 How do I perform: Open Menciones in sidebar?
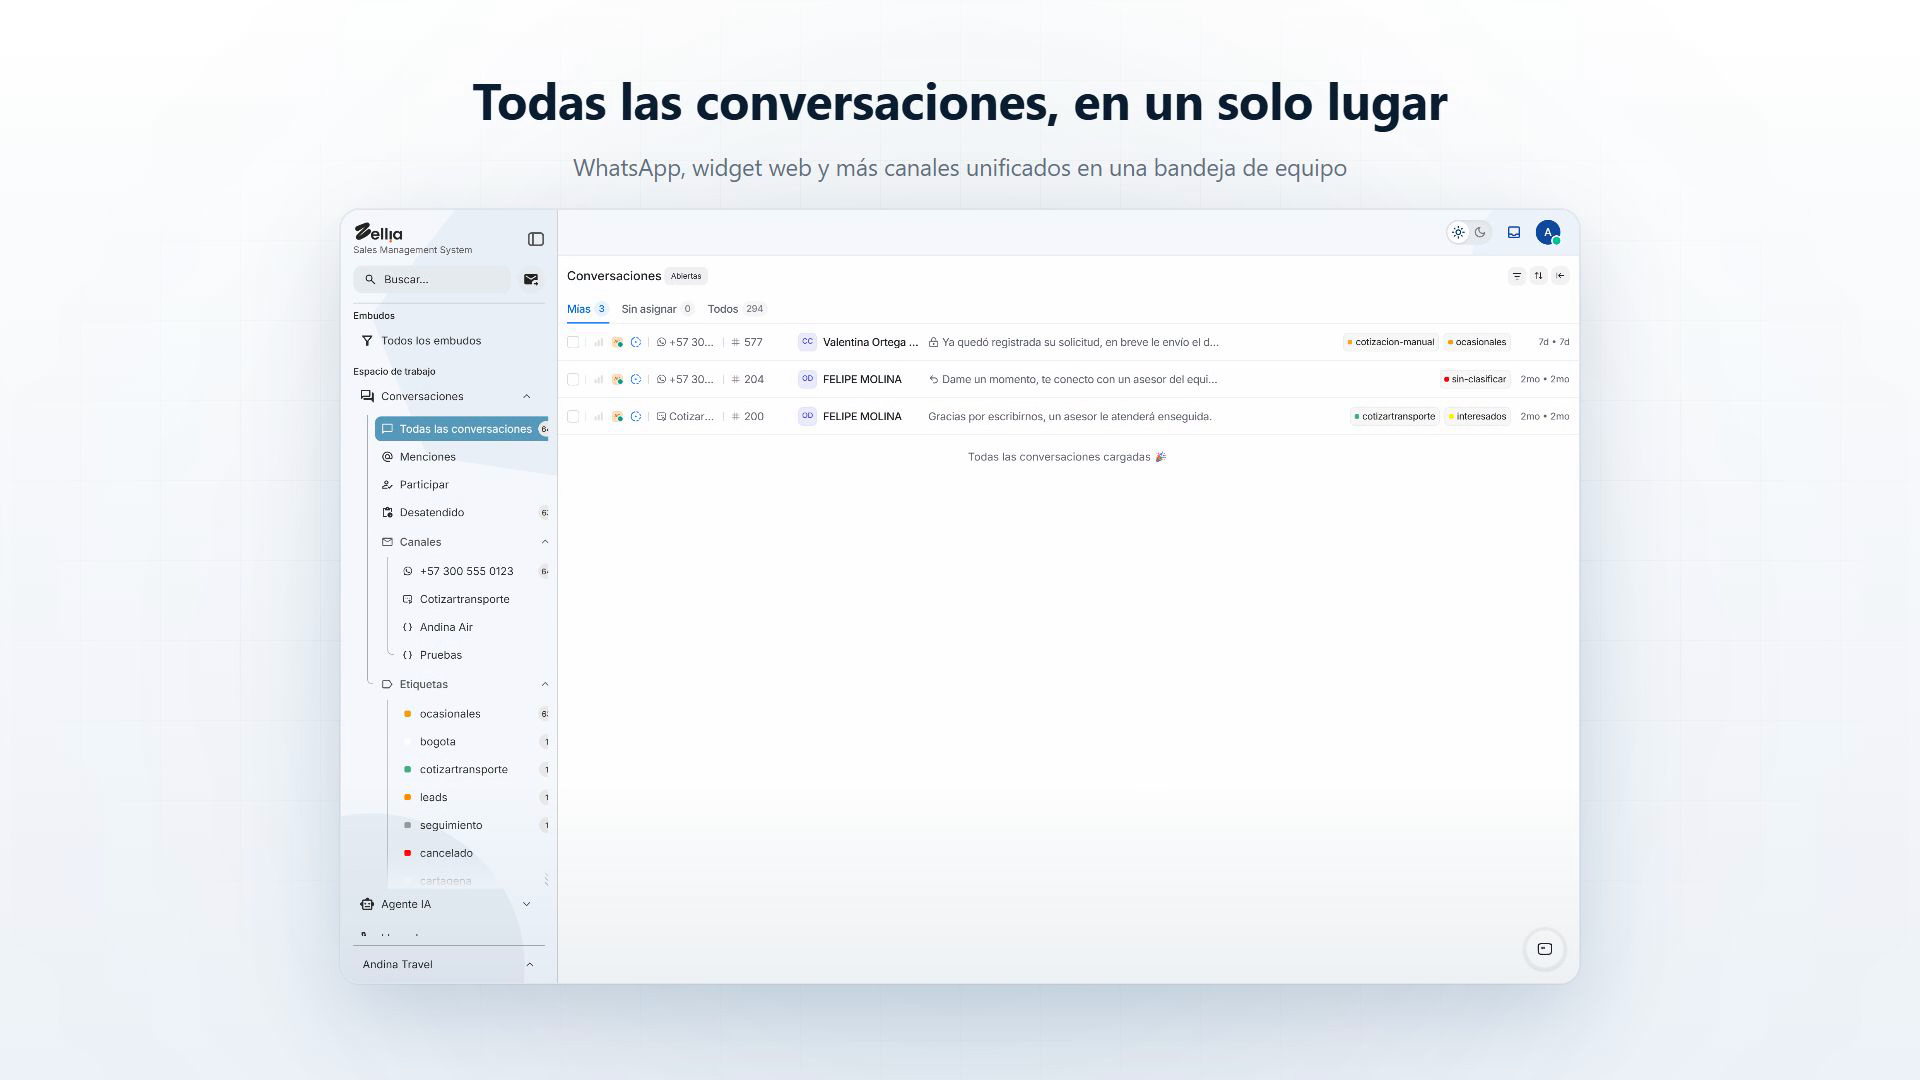(x=427, y=457)
